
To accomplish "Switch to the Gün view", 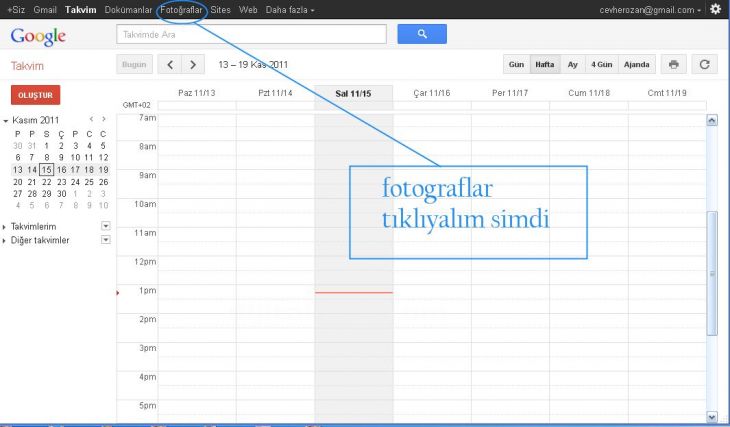I will (x=516, y=64).
